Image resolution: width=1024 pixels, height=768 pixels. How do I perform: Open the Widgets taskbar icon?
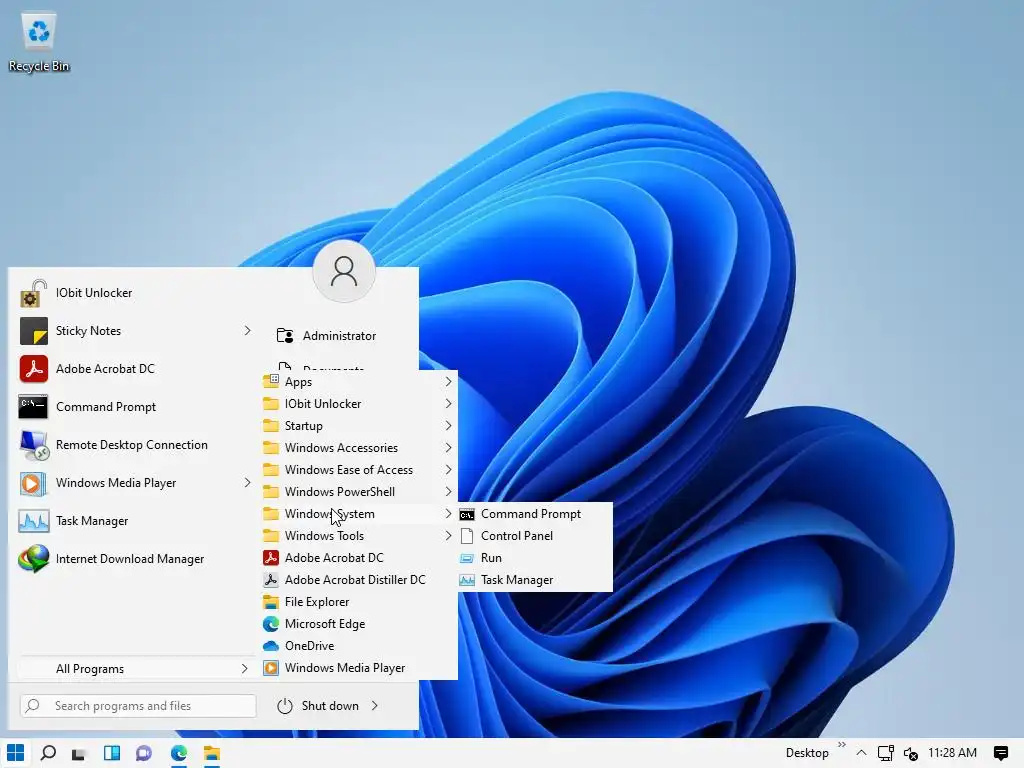(112, 753)
